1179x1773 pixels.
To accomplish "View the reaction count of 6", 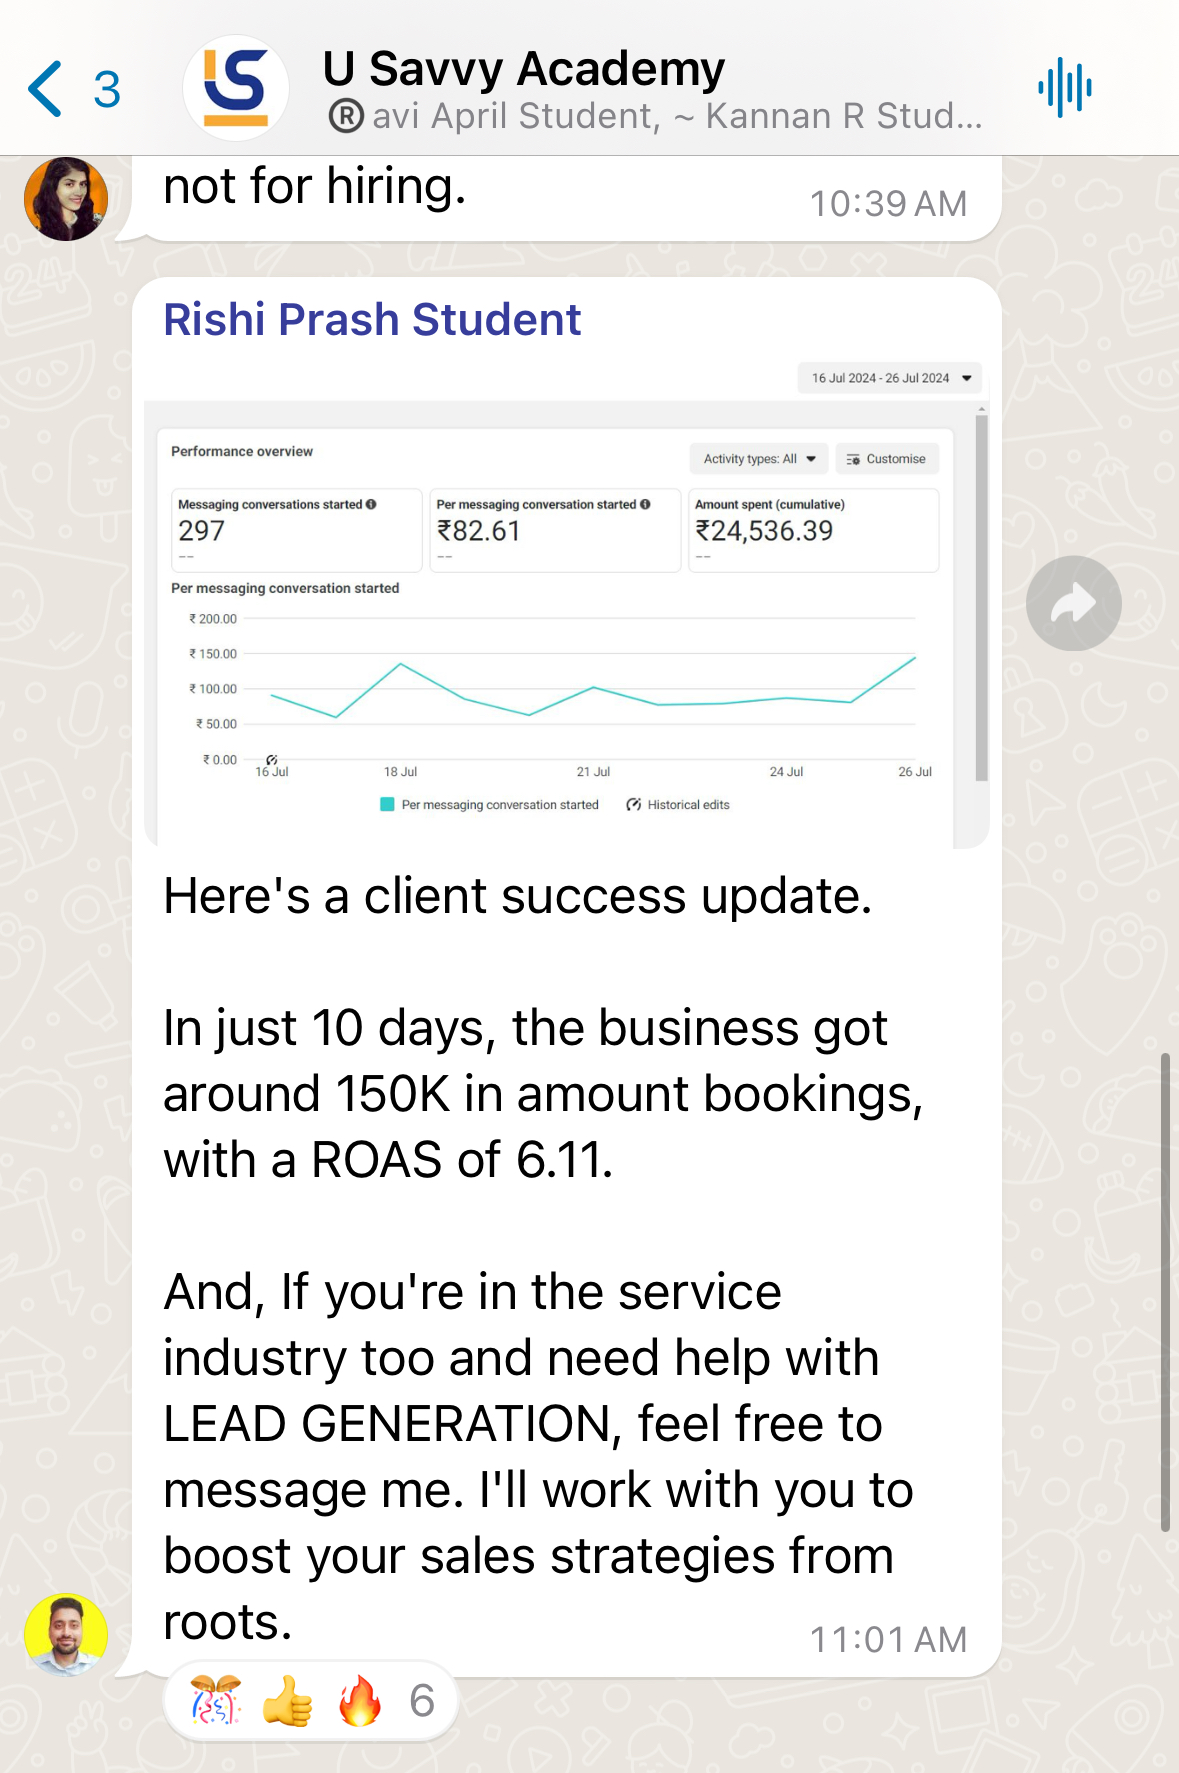I will 422,1700.
